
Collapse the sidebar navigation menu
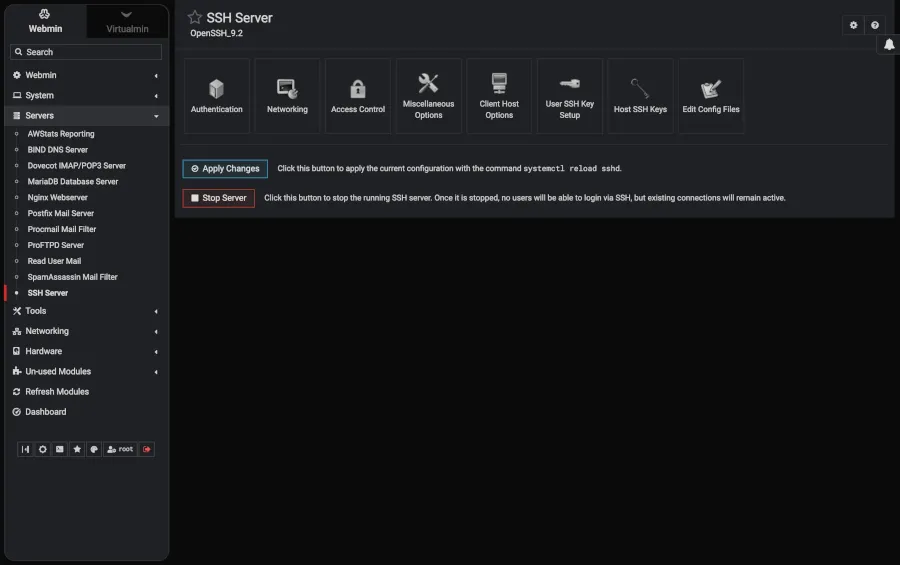coord(26,450)
